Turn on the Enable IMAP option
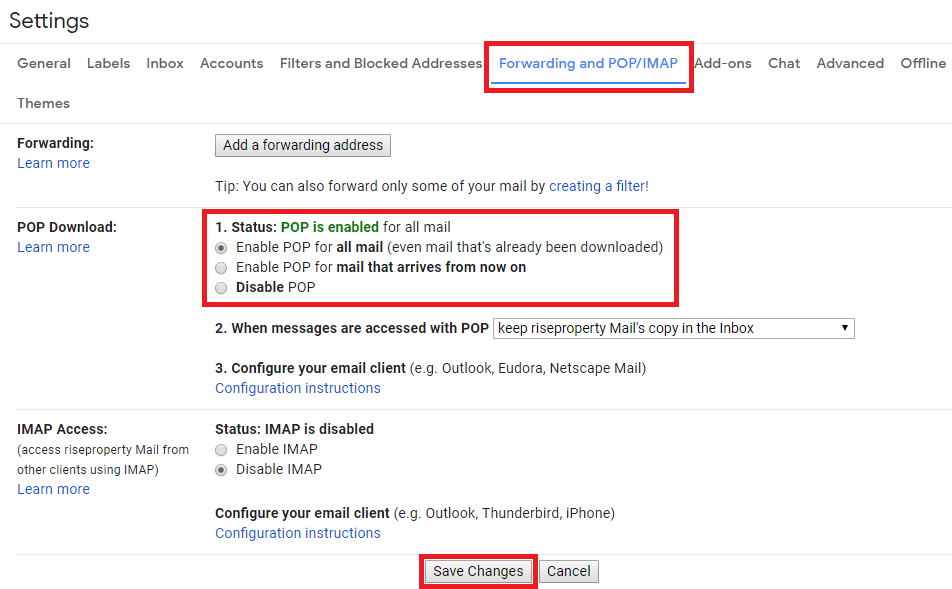 pos(222,449)
